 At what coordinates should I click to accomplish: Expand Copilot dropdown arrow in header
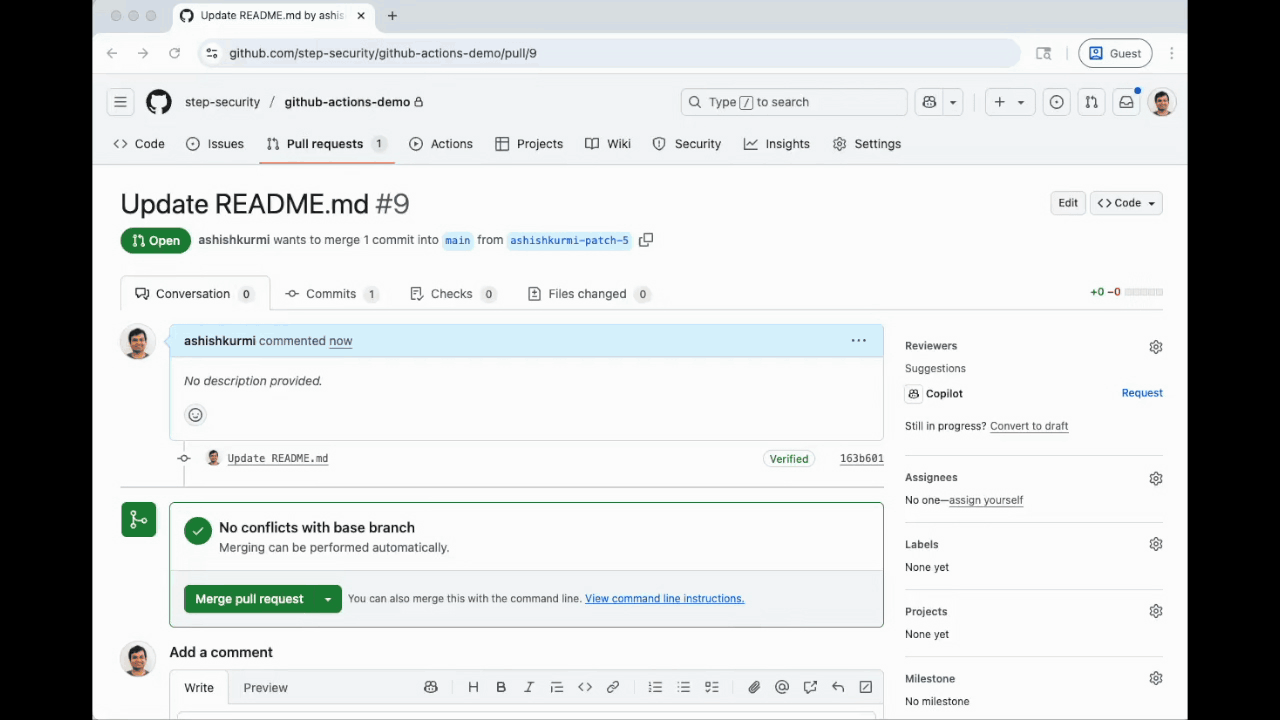click(x=953, y=102)
